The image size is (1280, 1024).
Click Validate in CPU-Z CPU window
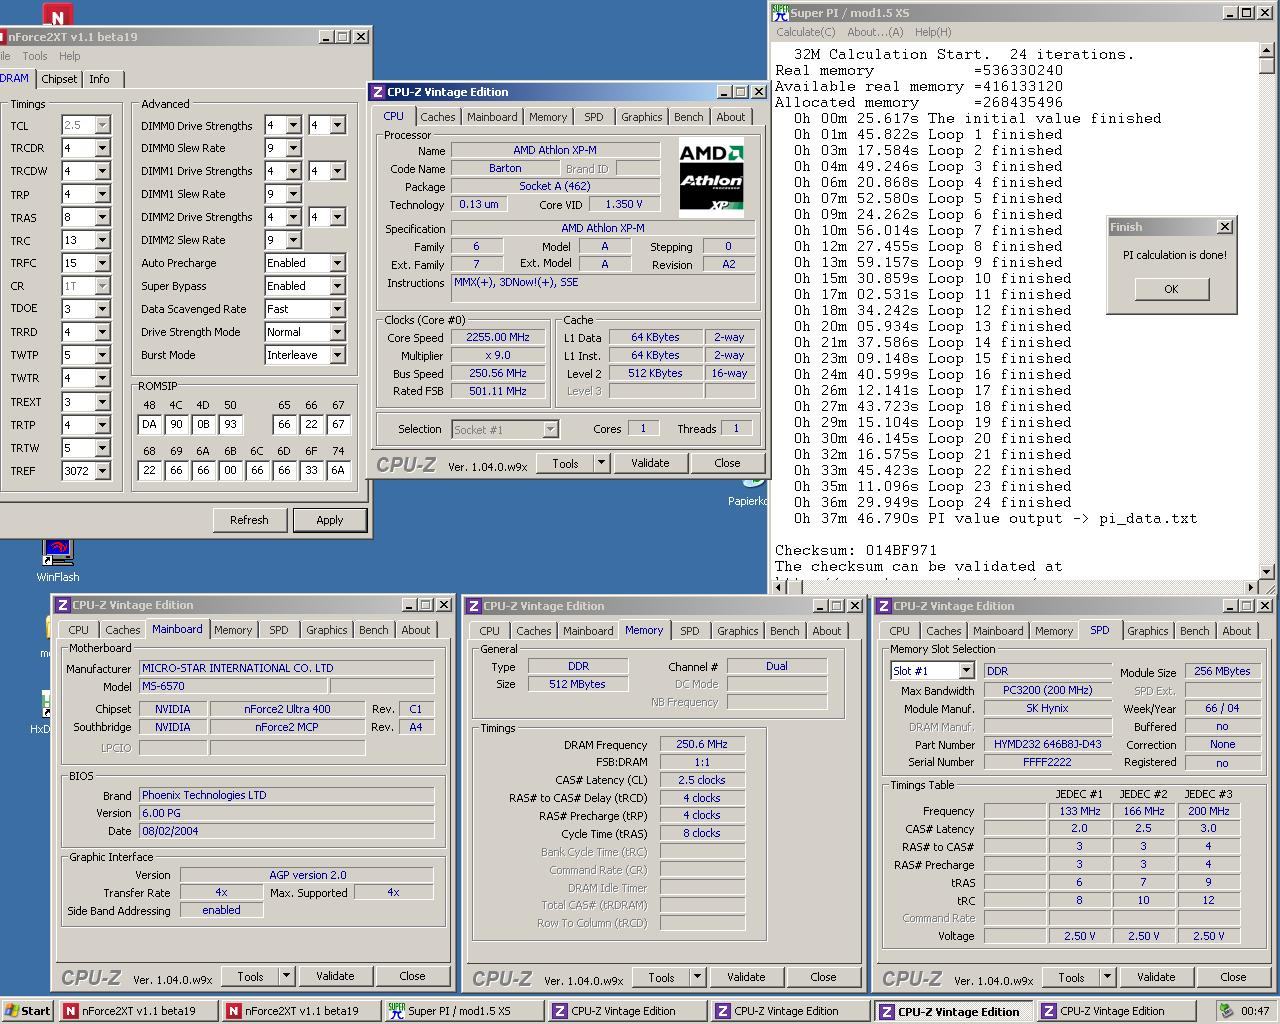point(650,463)
